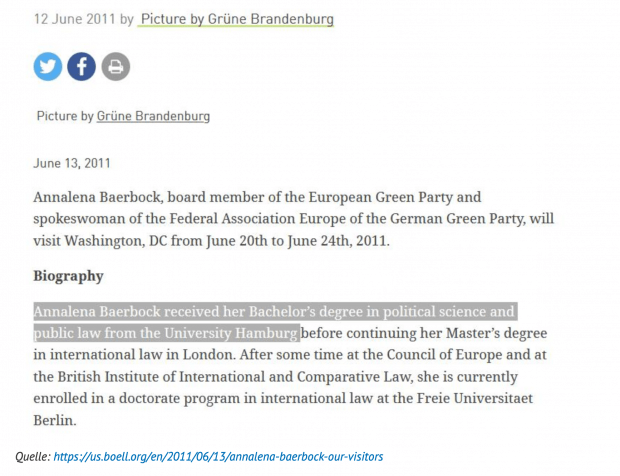The width and height of the screenshot is (620, 476).
Task: Click the 'Biography' heading
Action: coord(68,275)
